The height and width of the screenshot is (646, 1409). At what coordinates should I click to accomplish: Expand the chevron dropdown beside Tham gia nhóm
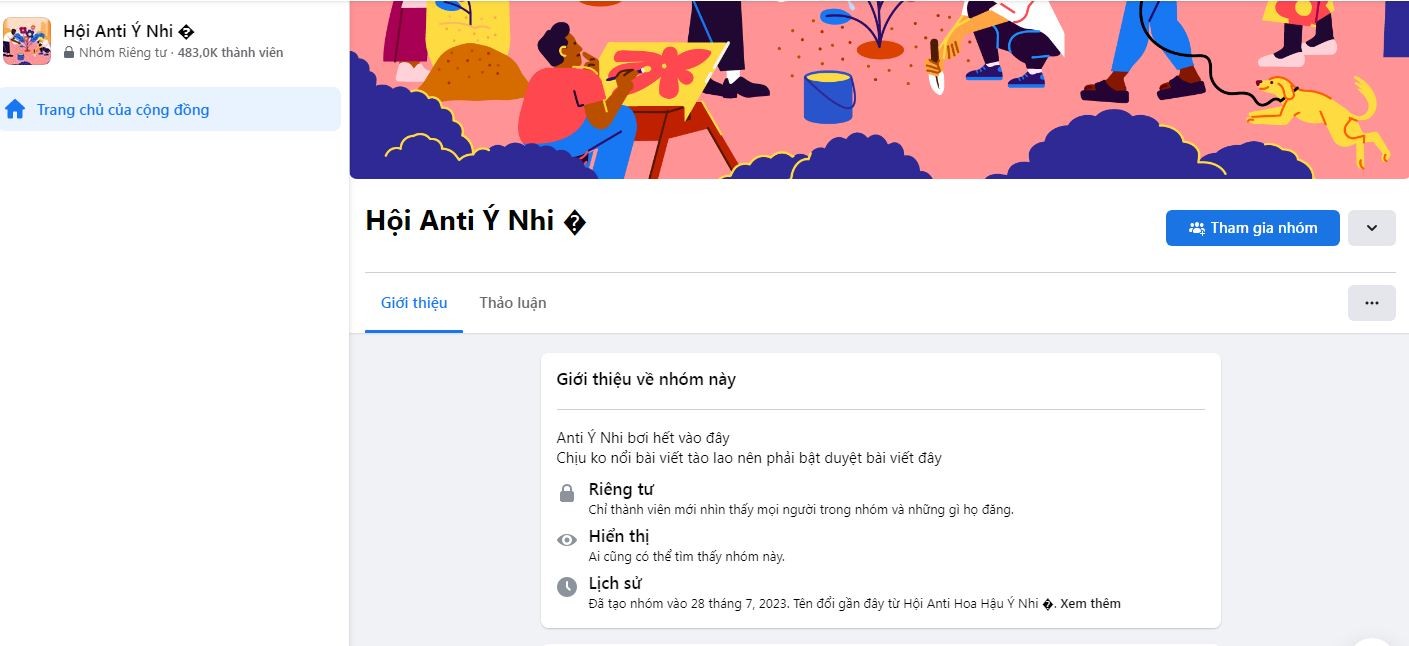(x=1371, y=228)
